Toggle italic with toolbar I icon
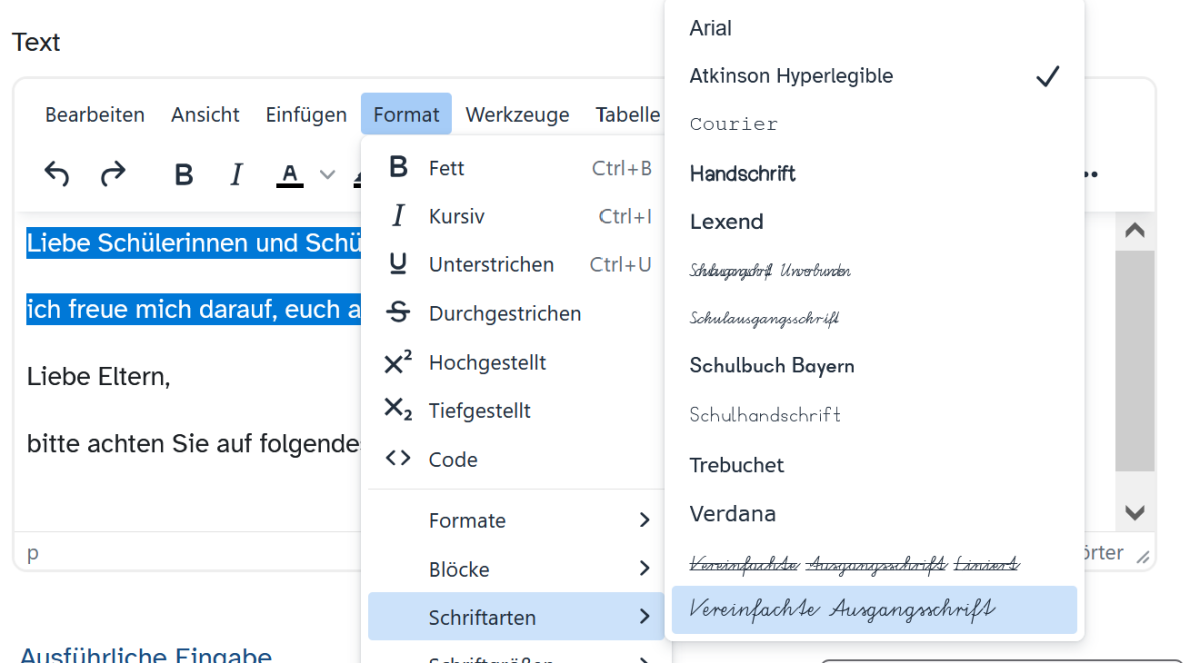This screenshot has height=663, width=1200. (236, 175)
